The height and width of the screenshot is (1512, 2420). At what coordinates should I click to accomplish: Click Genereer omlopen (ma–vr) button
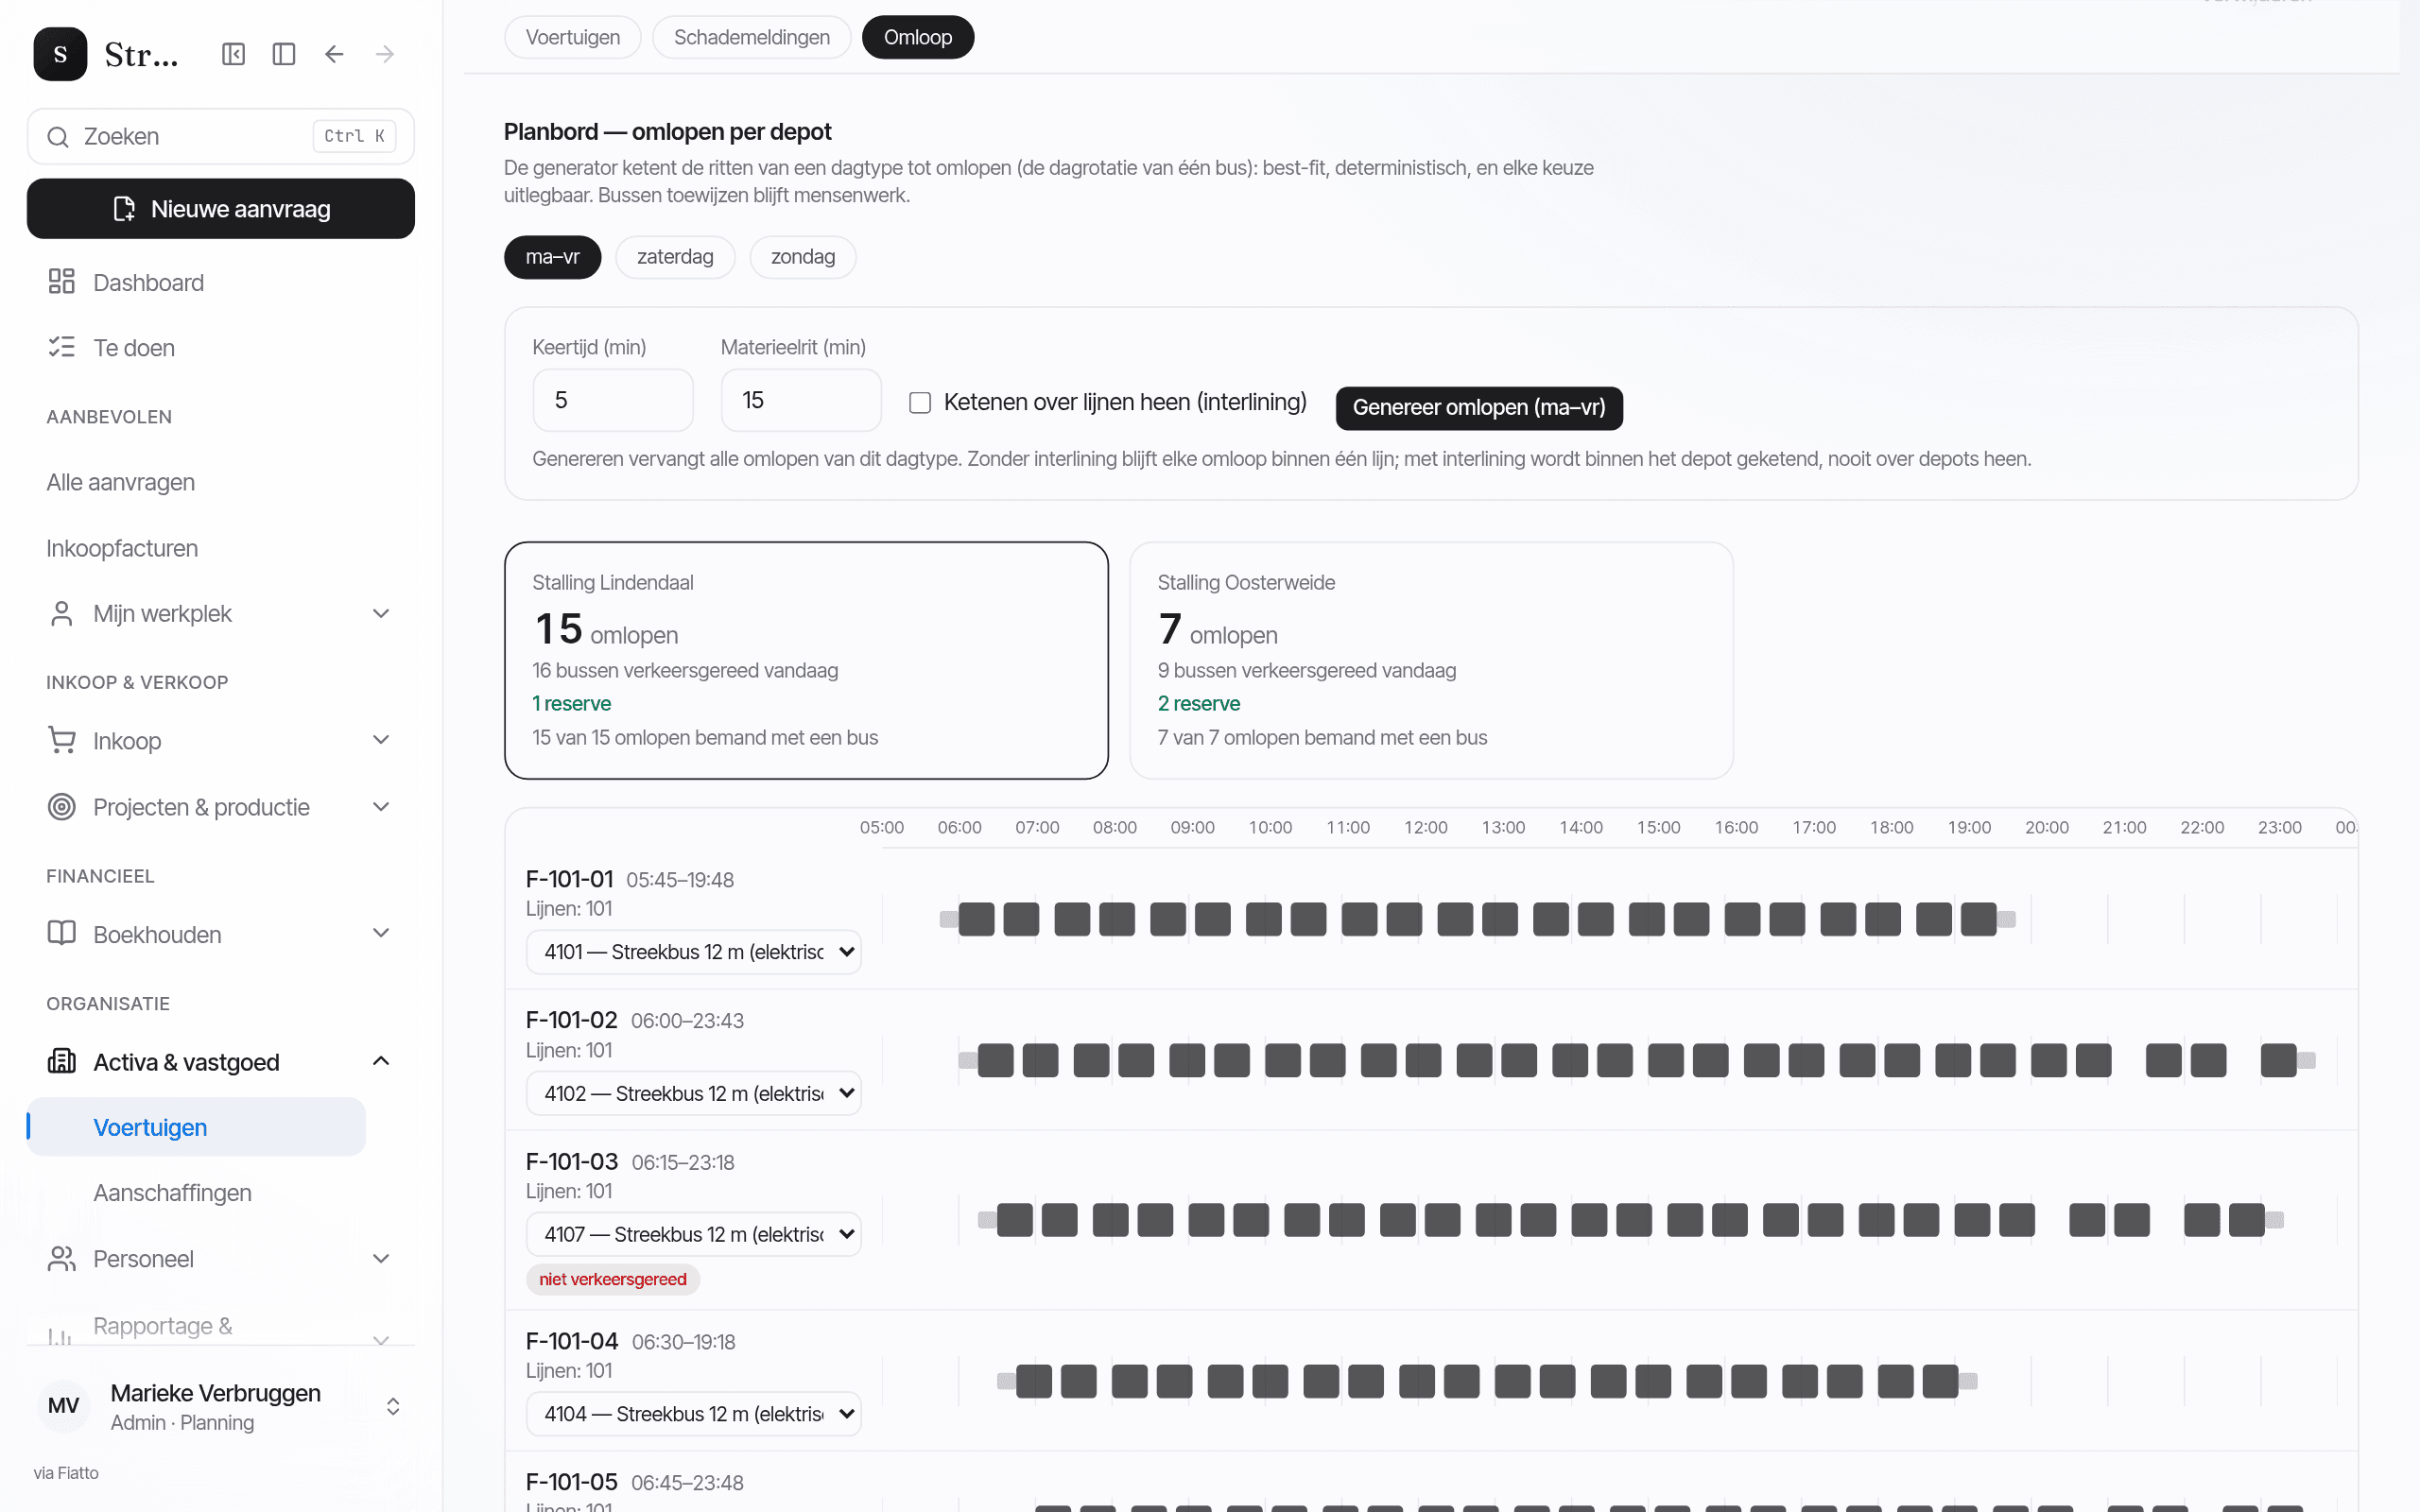pyautogui.click(x=1479, y=408)
